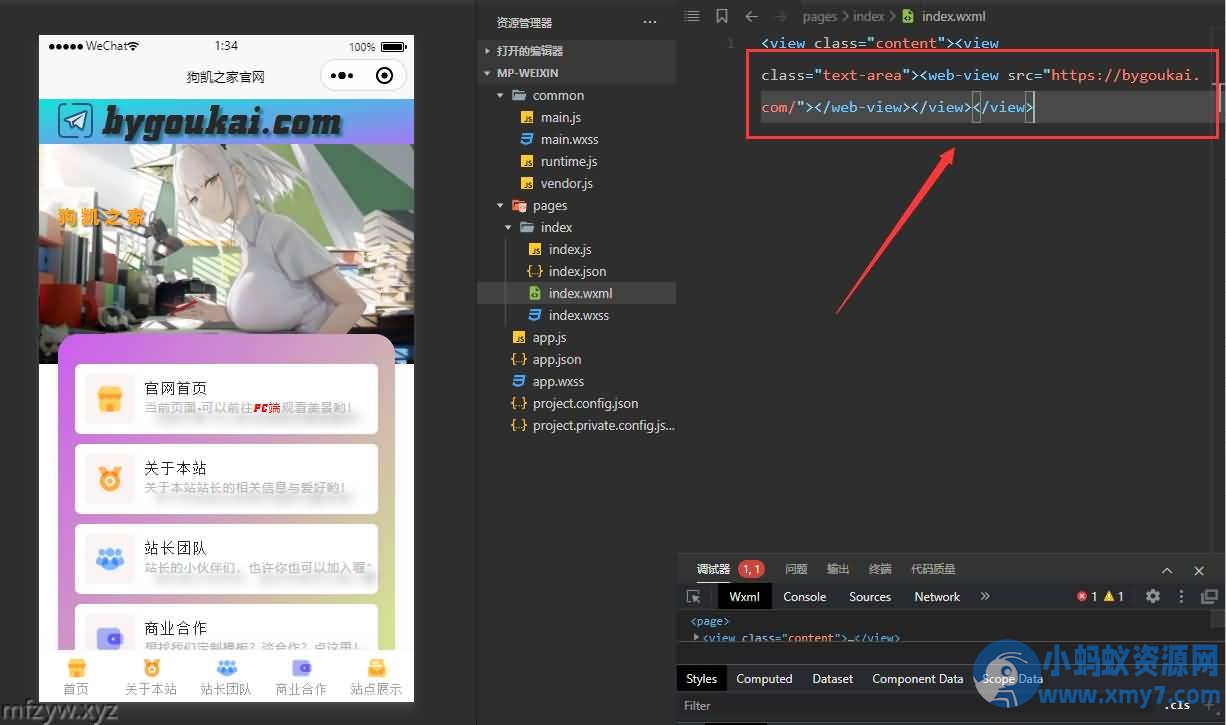Image resolution: width=1226 pixels, height=725 pixels.
Task: Click the 狗凯之家官网 title in the simulator
Action: (x=226, y=77)
